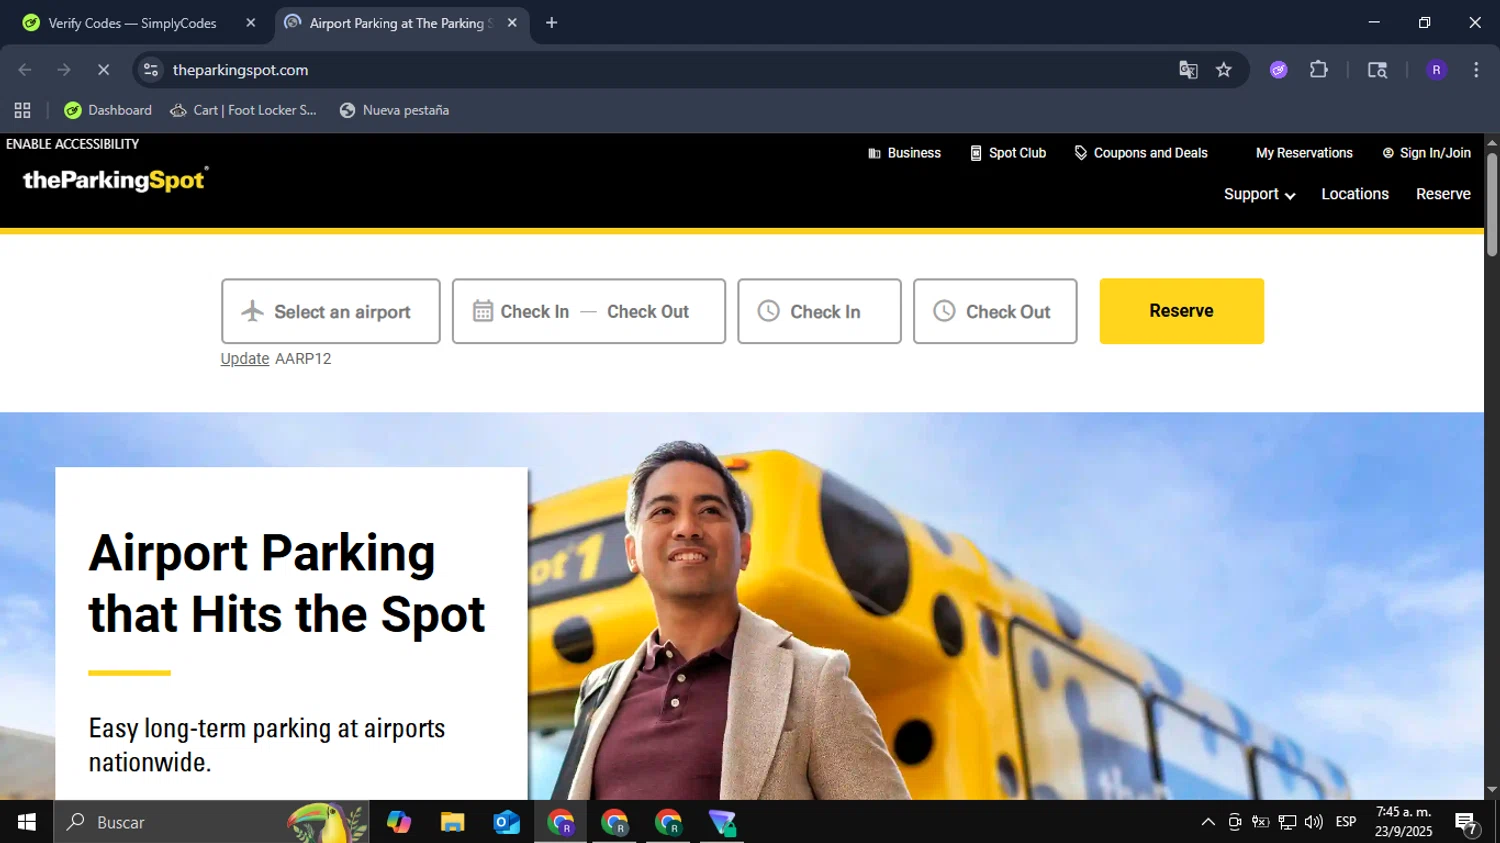Viewport: 1500px width, 843px height.
Task: Open Chrome three-dot menu
Action: point(1476,70)
